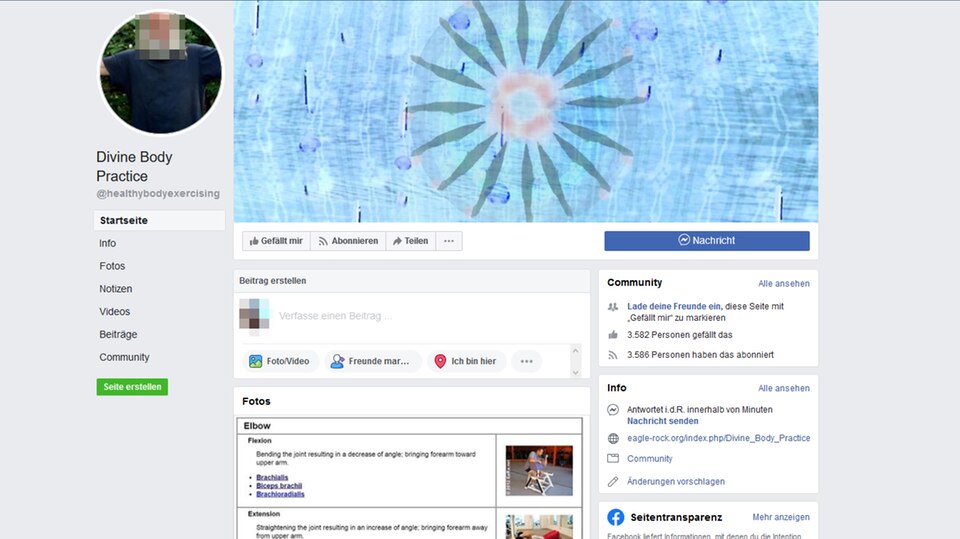Screen dimensions: 960x539
Task: Subscribe via the Abonnieren button
Action: [348, 241]
